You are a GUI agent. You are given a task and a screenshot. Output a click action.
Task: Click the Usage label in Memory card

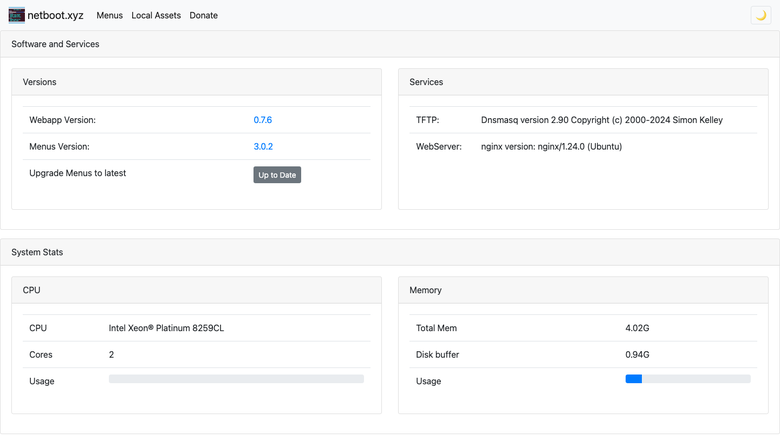pos(428,381)
